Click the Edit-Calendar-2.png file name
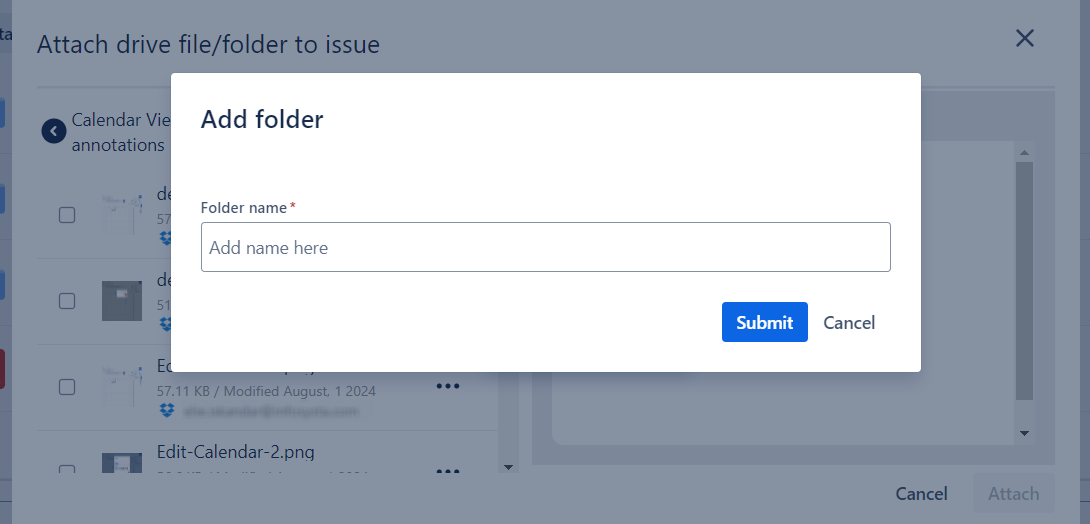Viewport: 1090px width, 524px height. tap(236, 452)
